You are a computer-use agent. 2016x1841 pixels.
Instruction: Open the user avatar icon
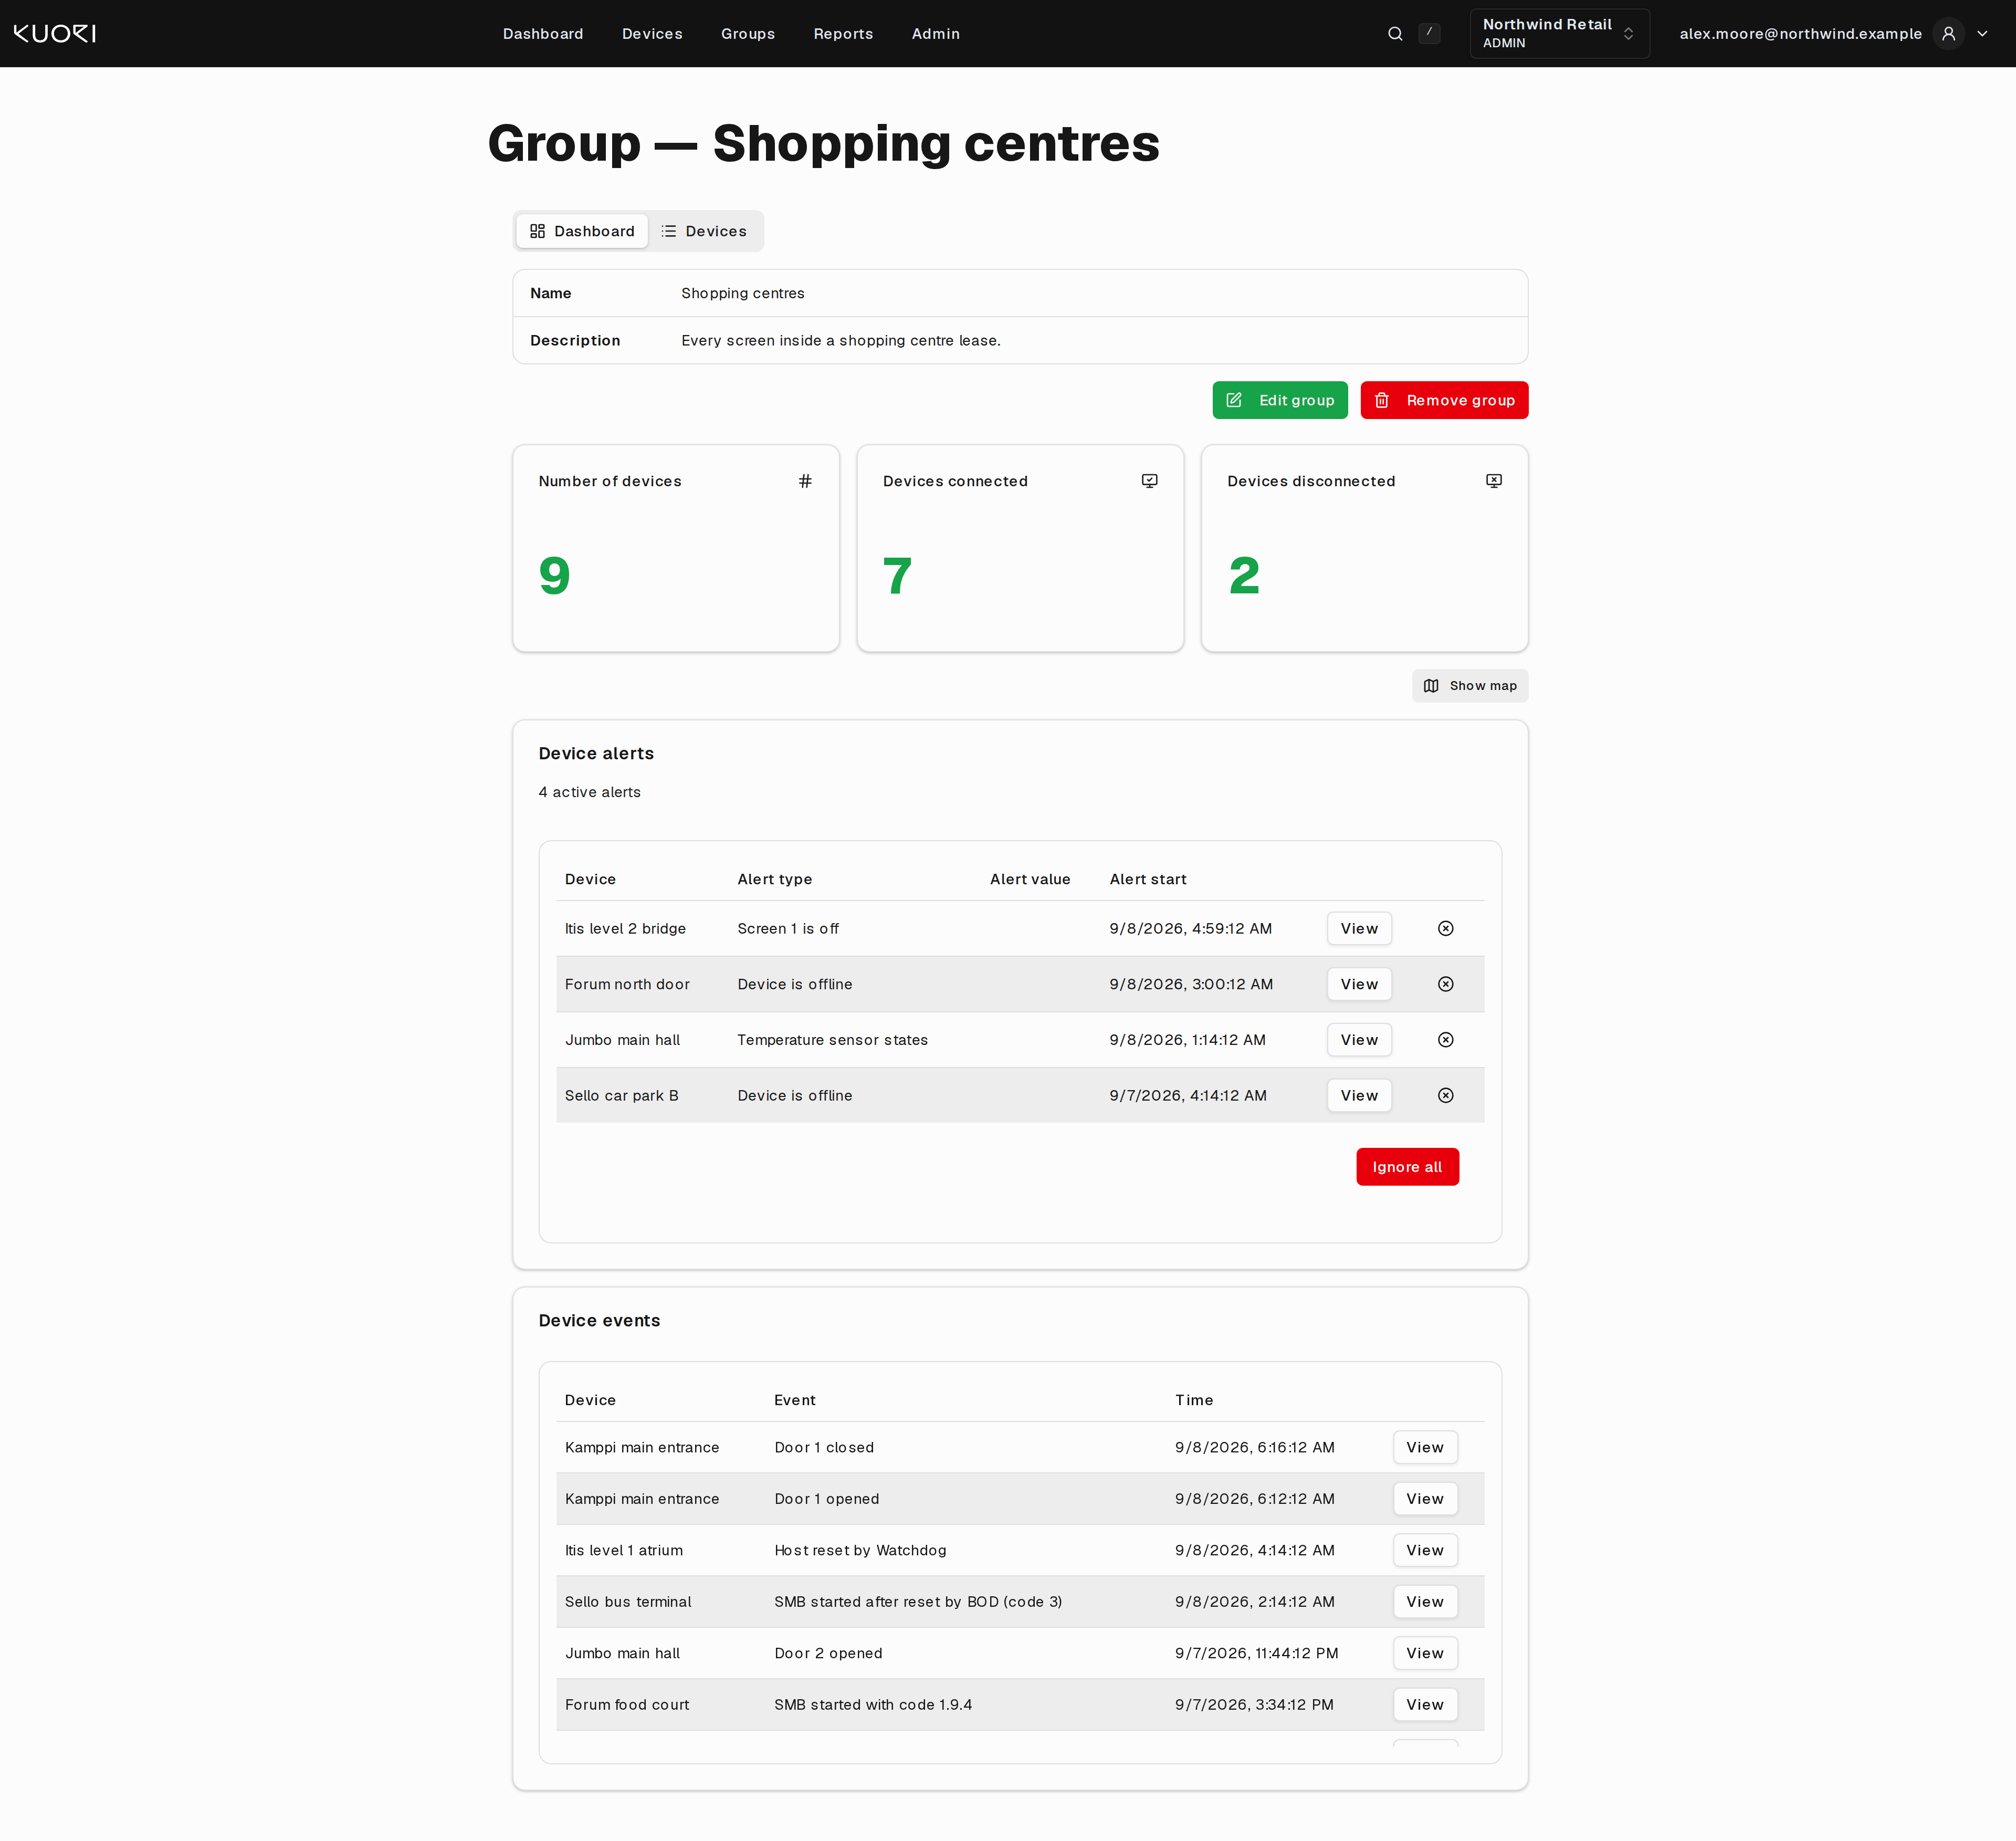pos(1948,34)
